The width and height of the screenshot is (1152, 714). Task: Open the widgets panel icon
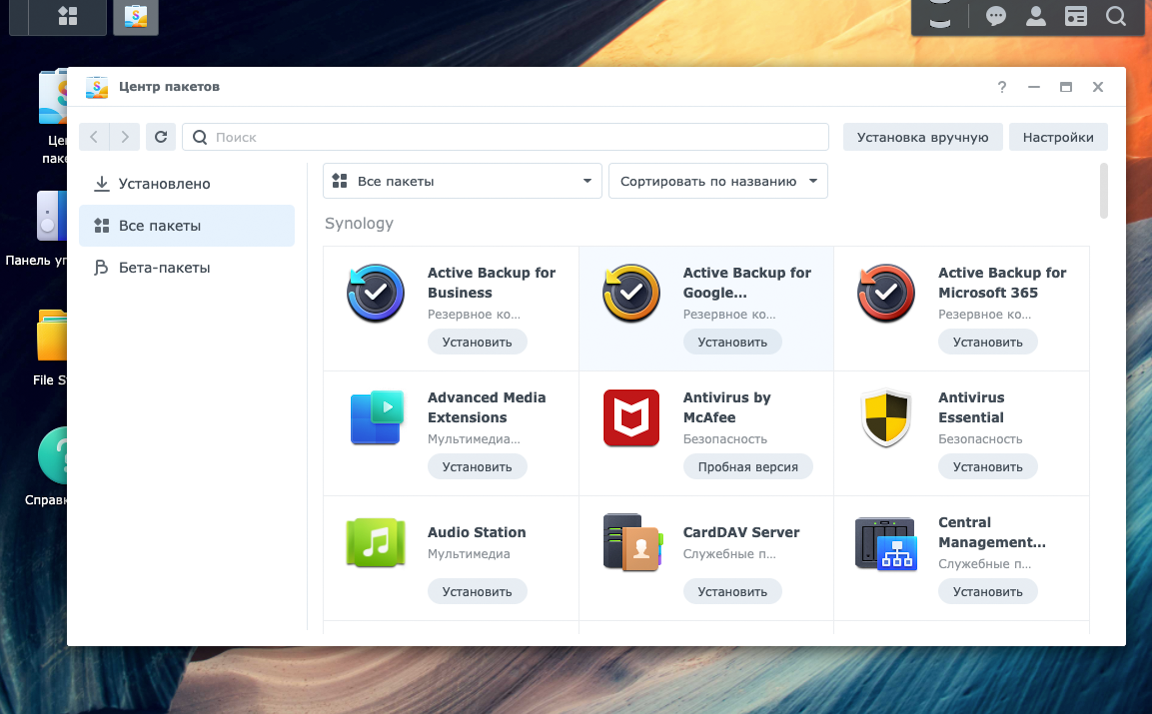[x=1076, y=16]
